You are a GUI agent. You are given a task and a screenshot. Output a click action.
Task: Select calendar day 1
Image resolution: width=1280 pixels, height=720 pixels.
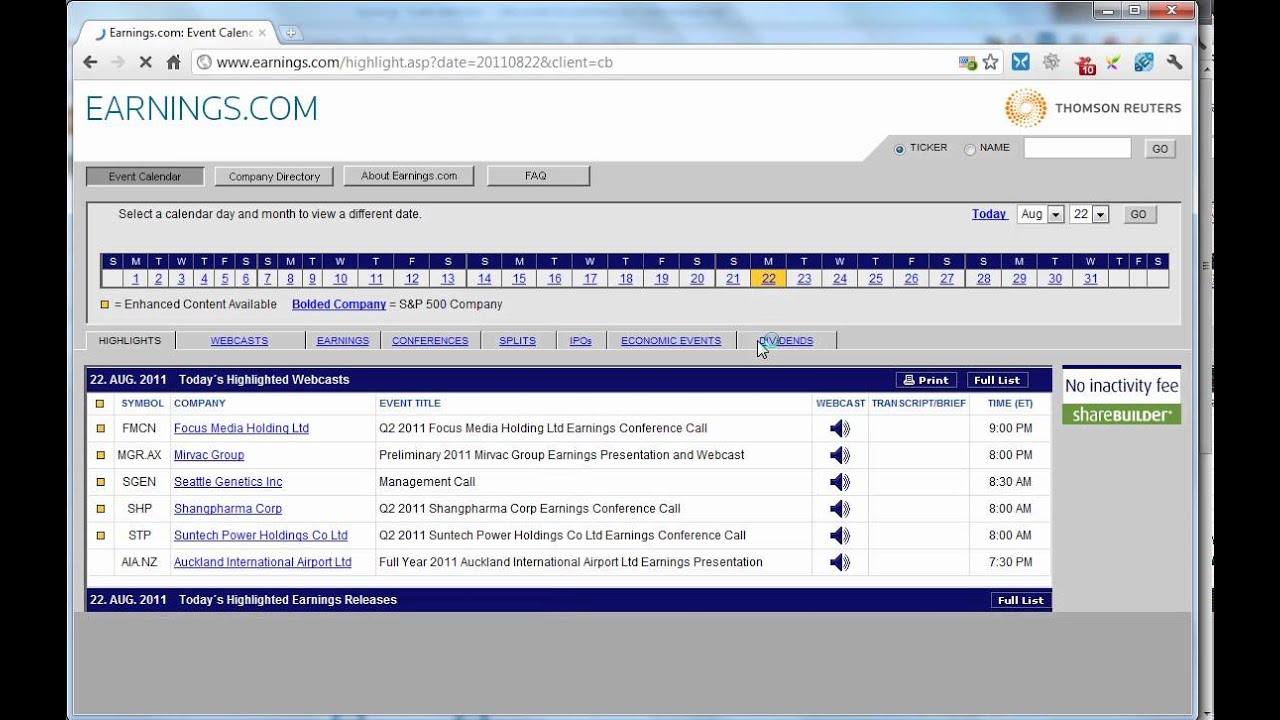pyautogui.click(x=135, y=279)
